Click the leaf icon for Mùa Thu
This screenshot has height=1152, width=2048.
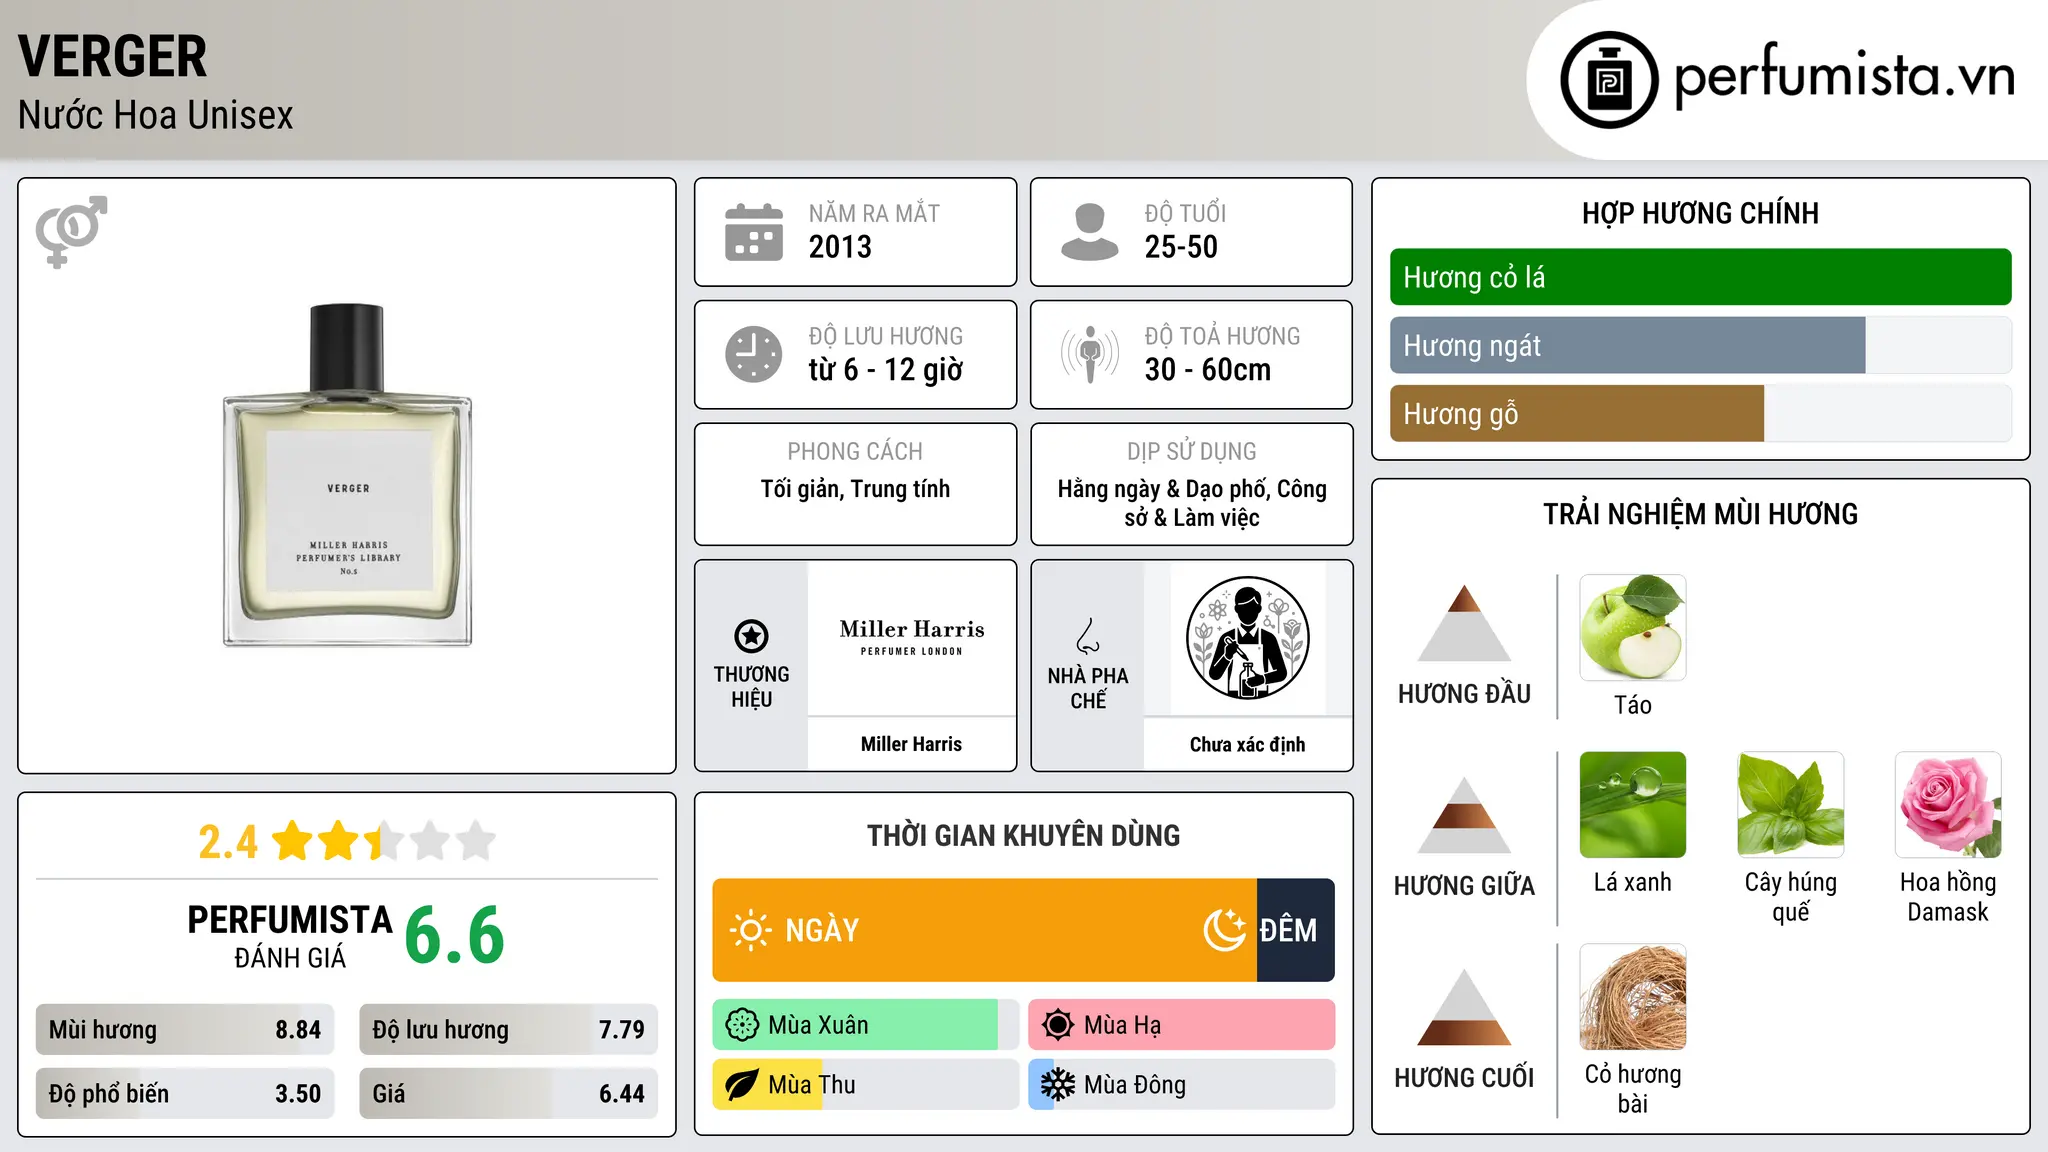(742, 1085)
